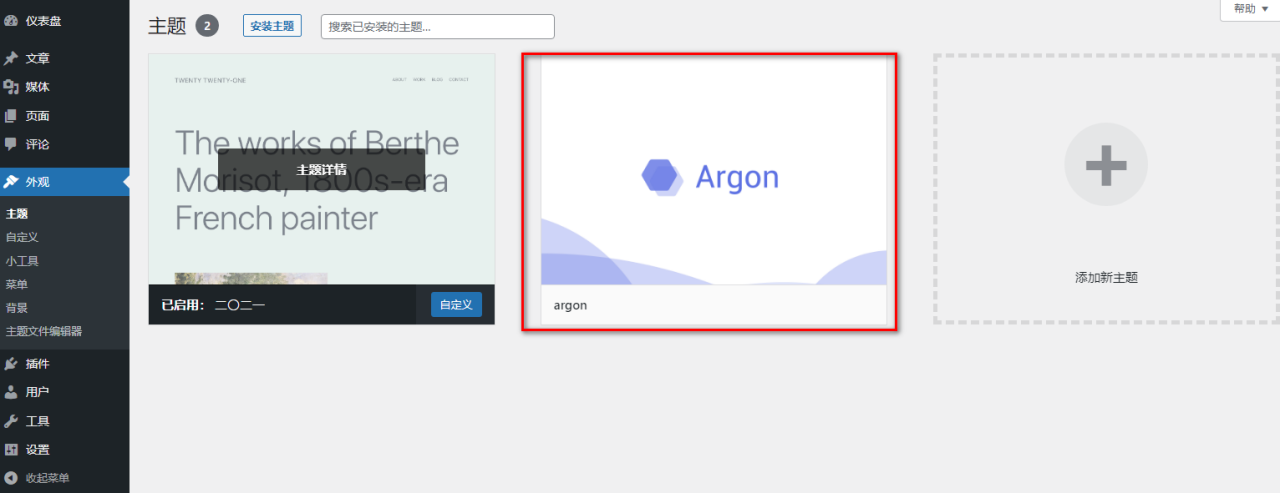Expand the 帮助 help dropdown
This screenshot has width=1280, height=493.
tap(1250, 9)
